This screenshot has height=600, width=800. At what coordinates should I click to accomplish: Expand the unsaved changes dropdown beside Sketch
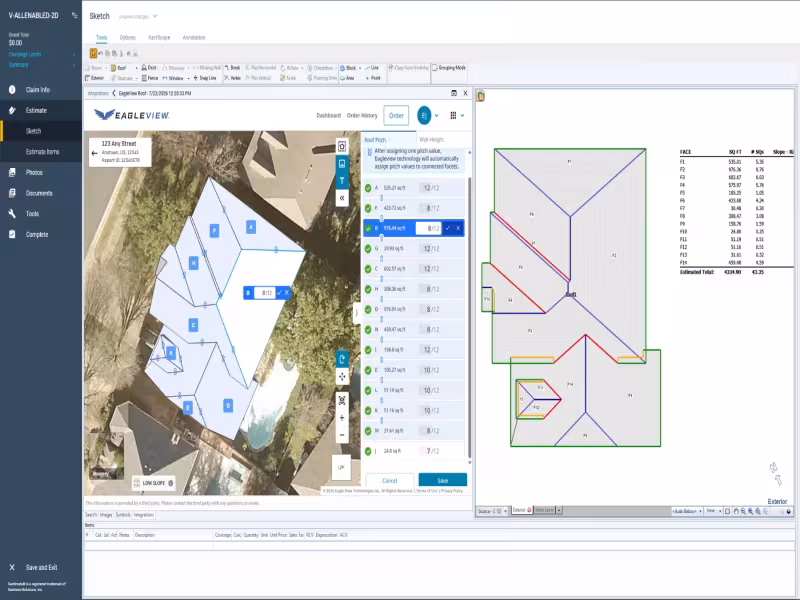(155, 16)
